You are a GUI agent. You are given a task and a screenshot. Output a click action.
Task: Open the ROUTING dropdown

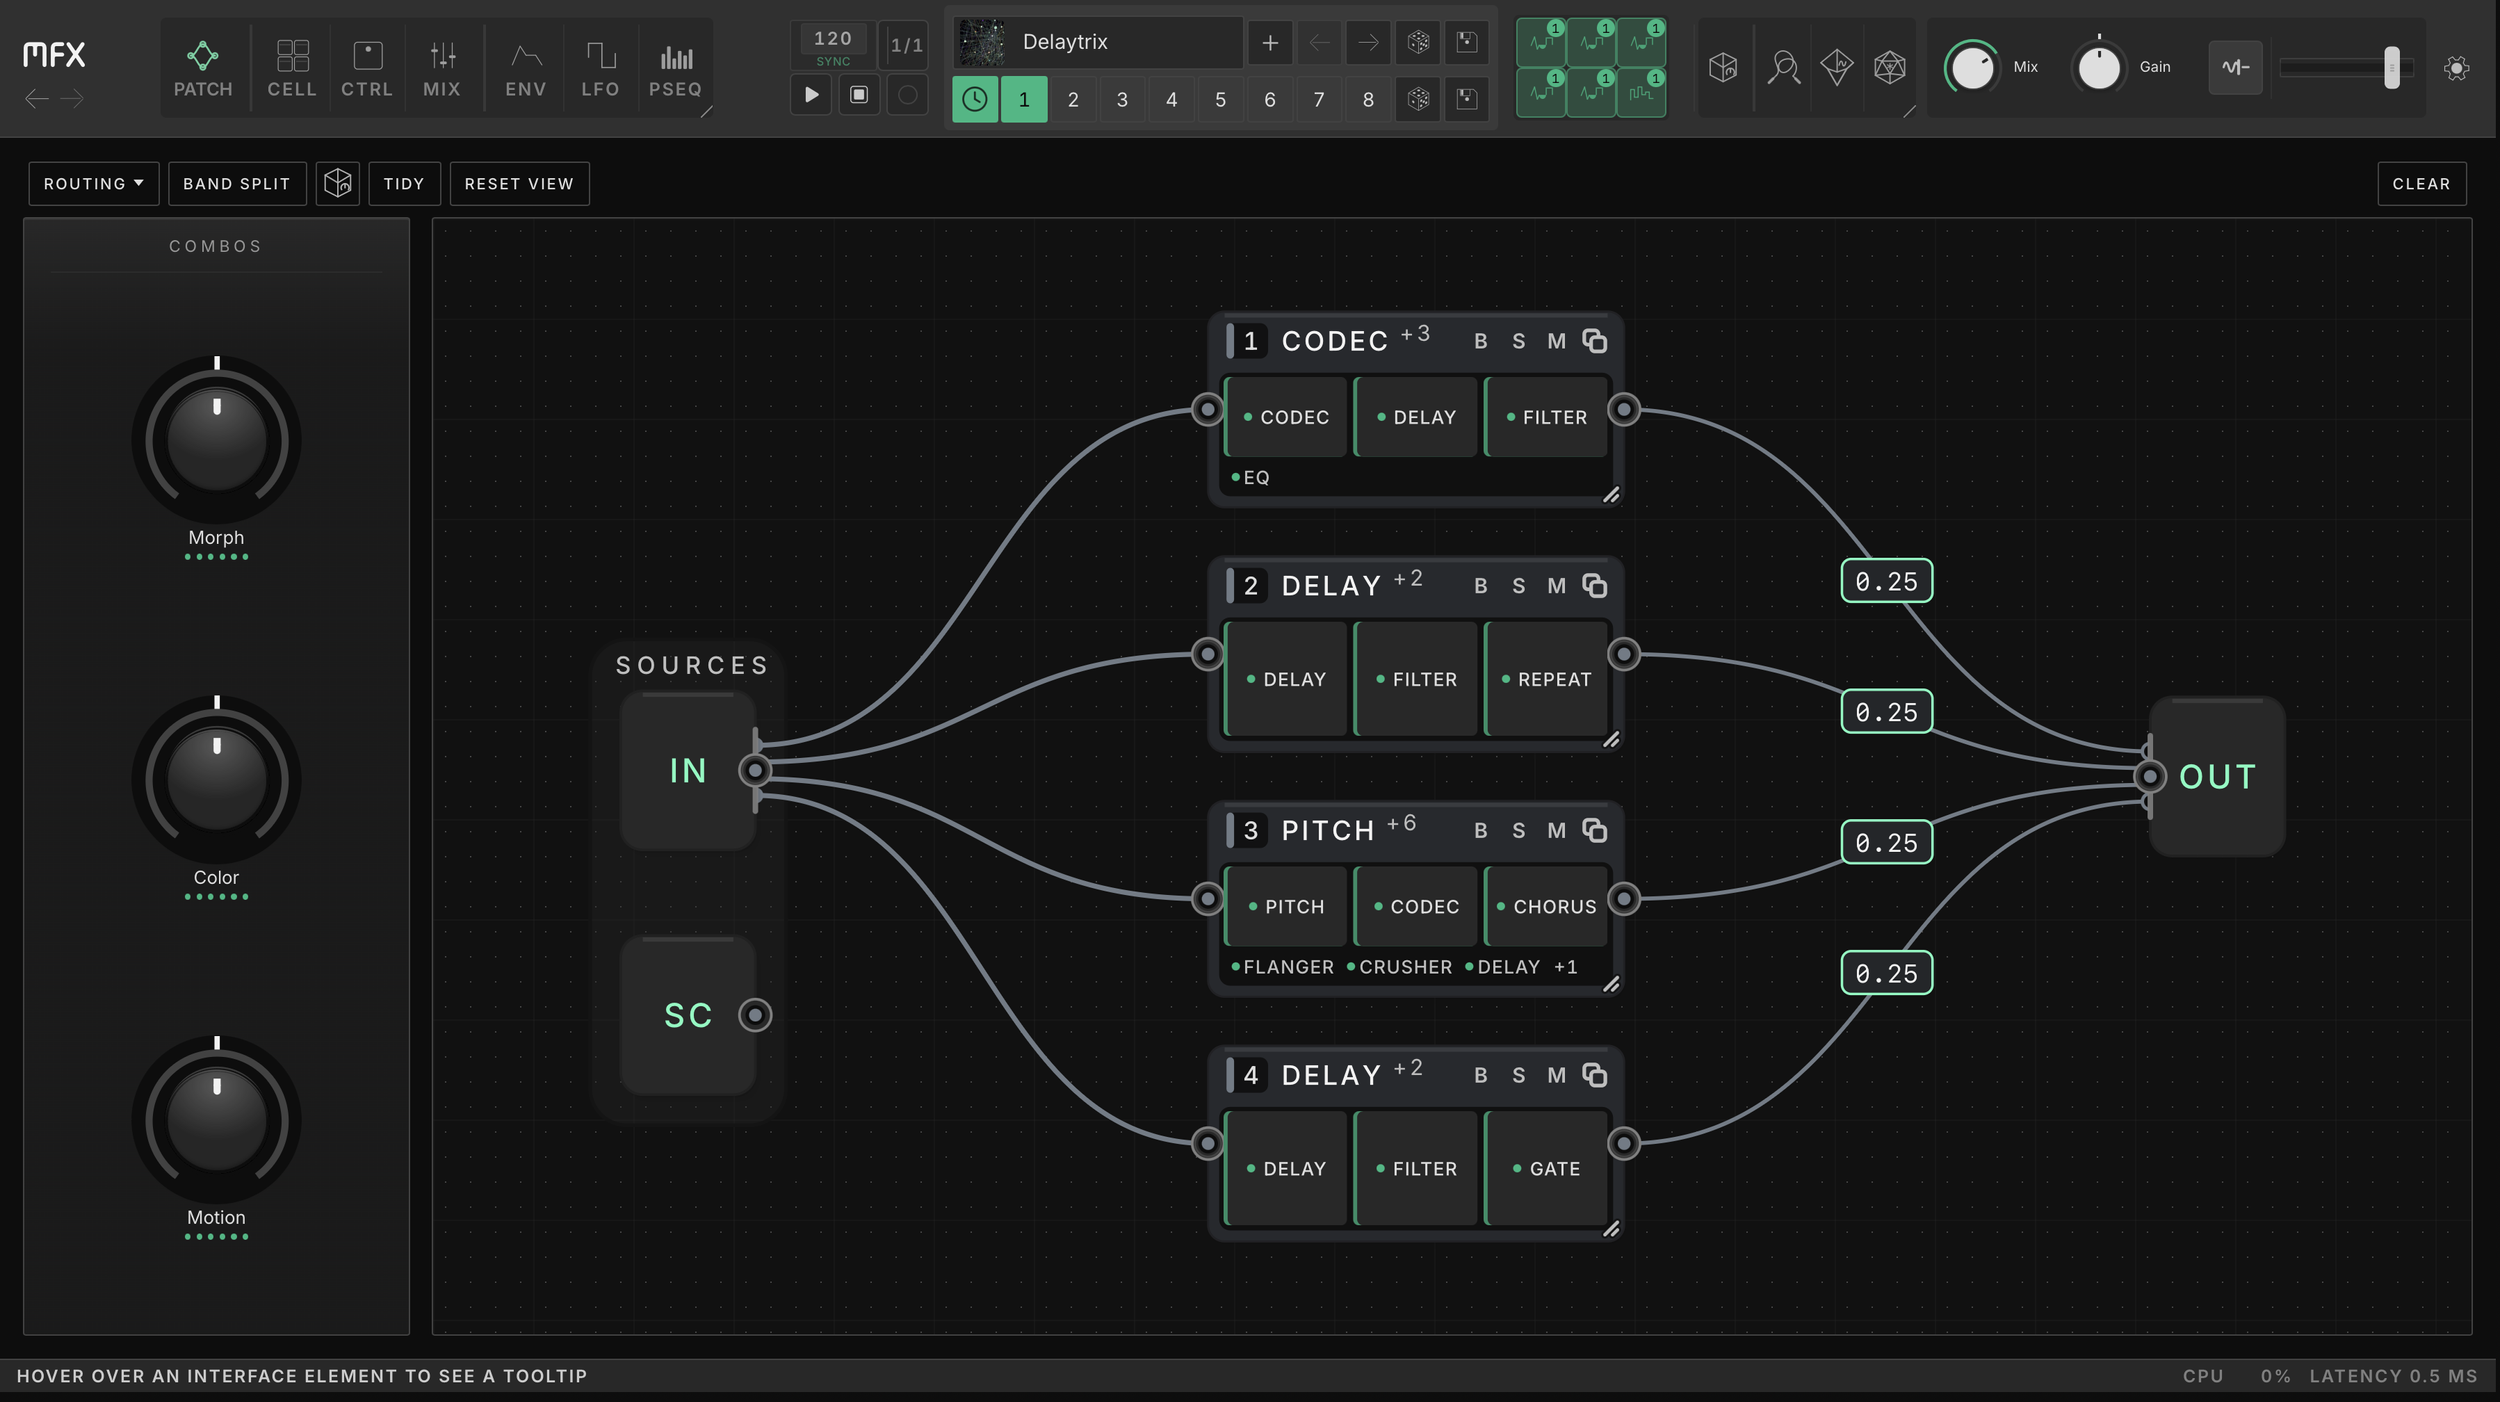coord(94,184)
